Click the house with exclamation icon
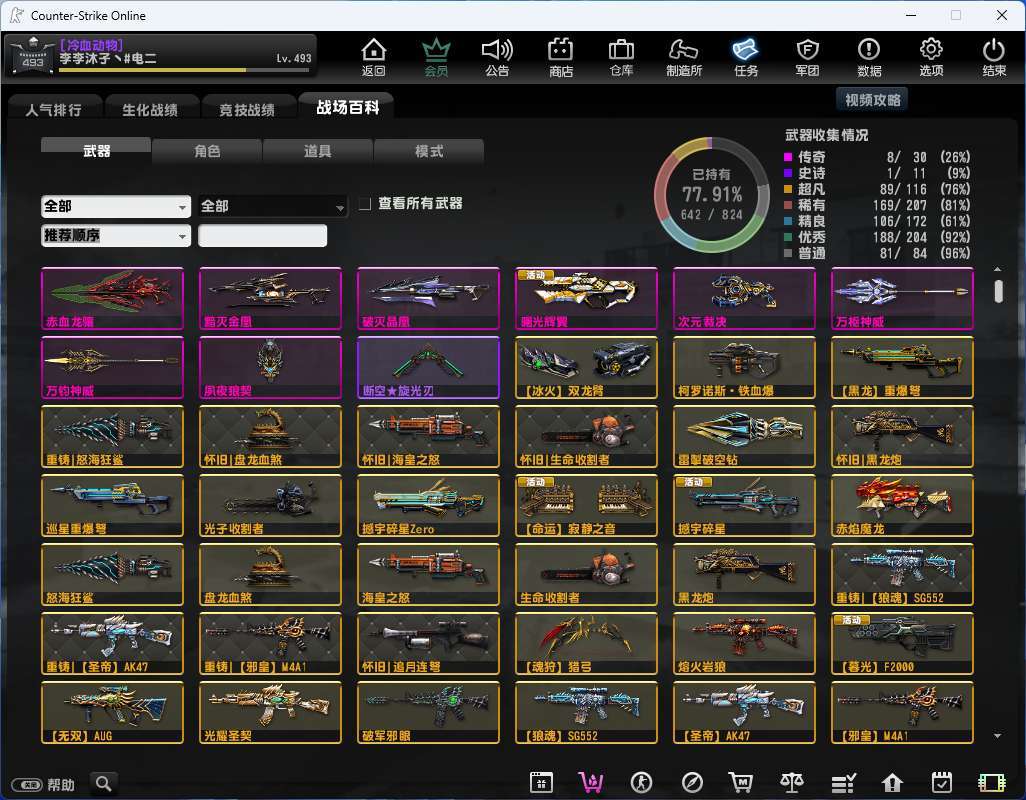Viewport: 1026px width, 800px height. tap(892, 782)
